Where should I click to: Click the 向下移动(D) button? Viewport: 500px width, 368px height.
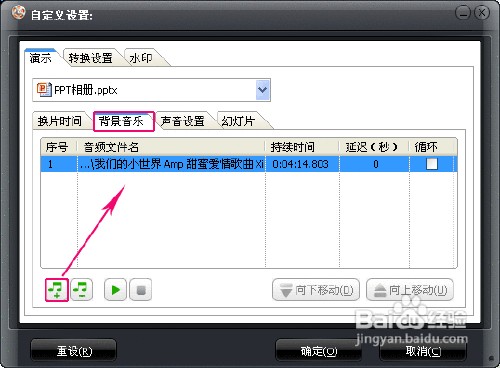point(316,290)
